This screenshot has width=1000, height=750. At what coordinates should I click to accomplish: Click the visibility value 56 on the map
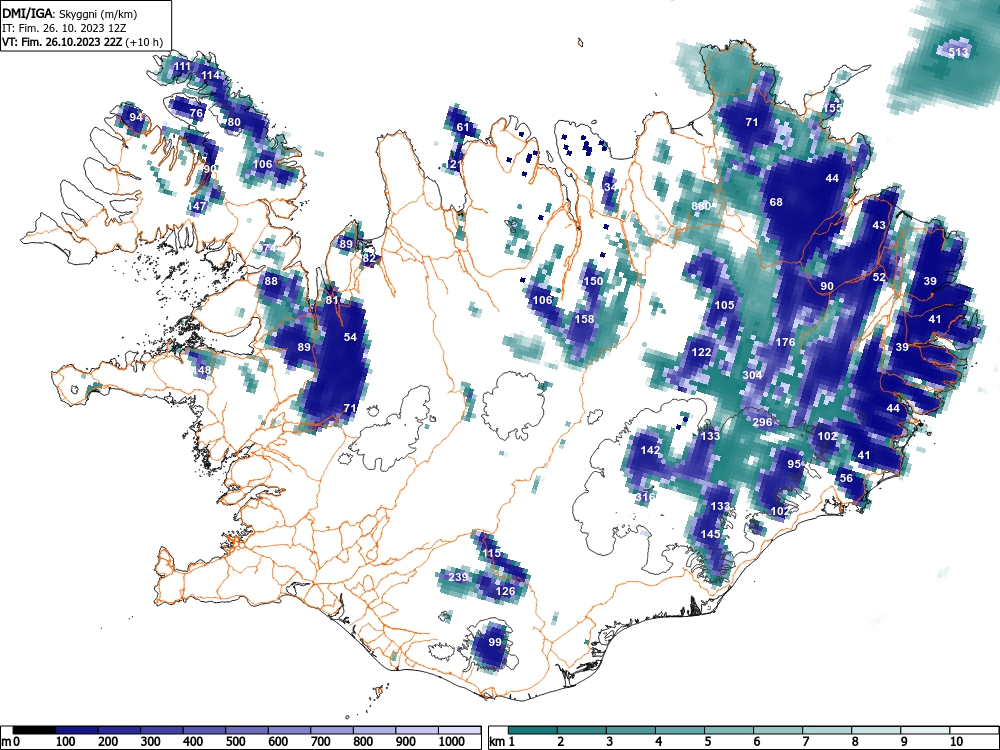(846, 478)
